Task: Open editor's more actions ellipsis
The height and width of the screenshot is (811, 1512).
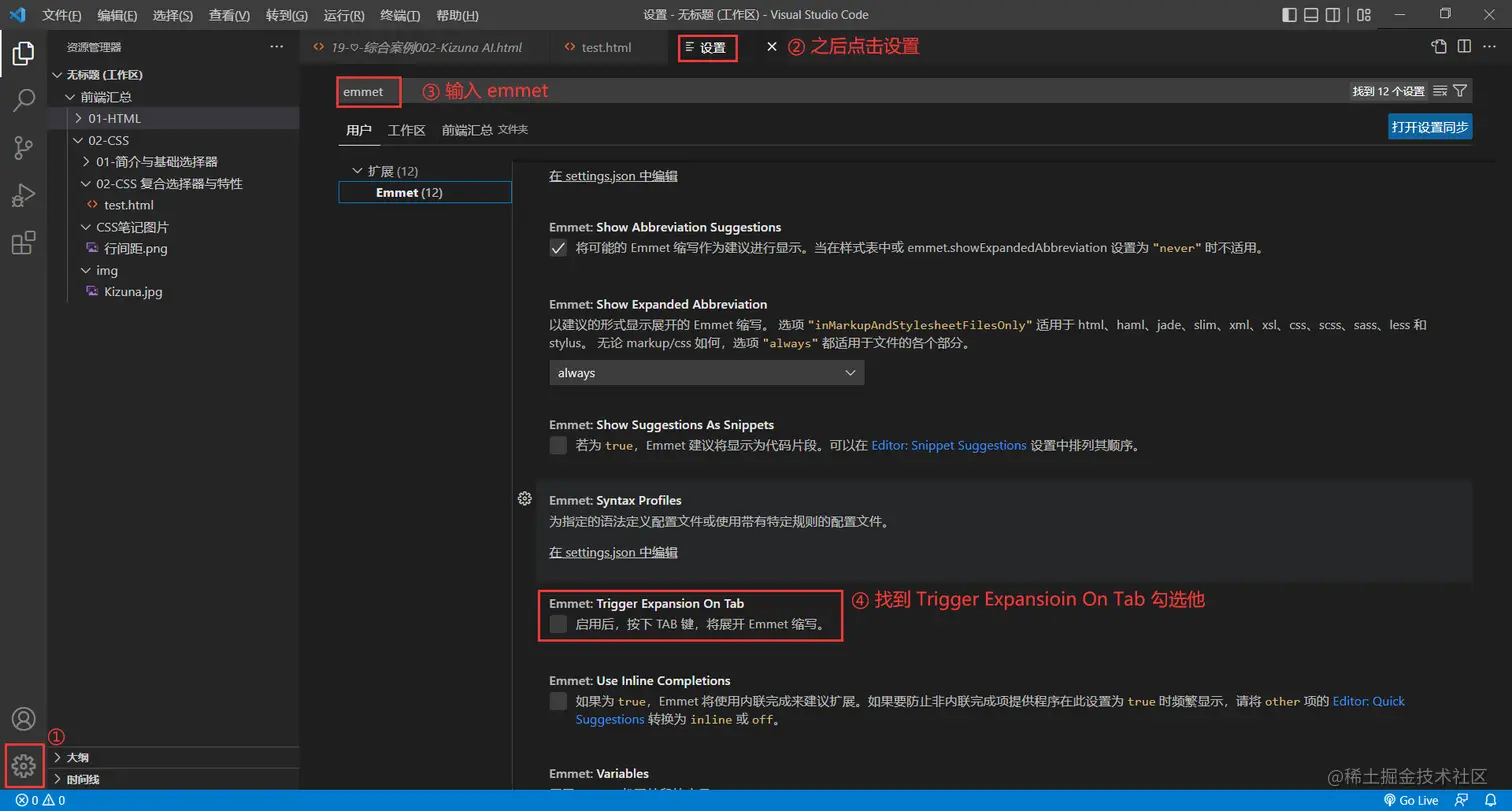Action: [x=1489, y=46]
